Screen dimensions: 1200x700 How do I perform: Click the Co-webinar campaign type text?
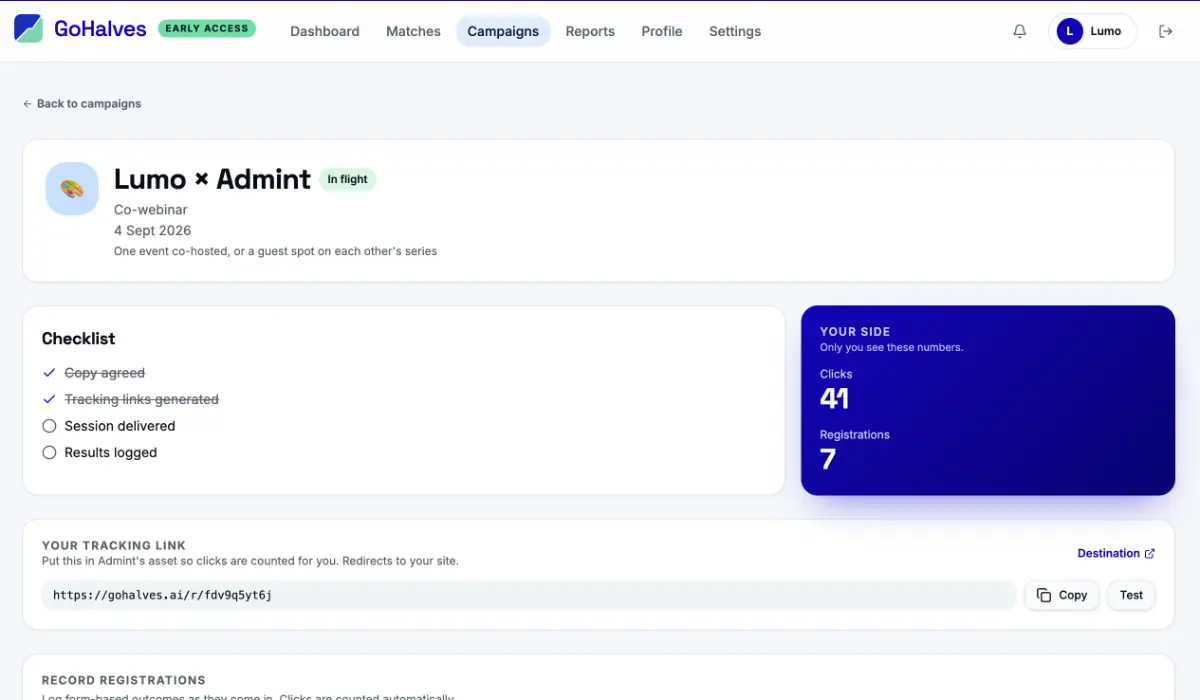(151, 210)
